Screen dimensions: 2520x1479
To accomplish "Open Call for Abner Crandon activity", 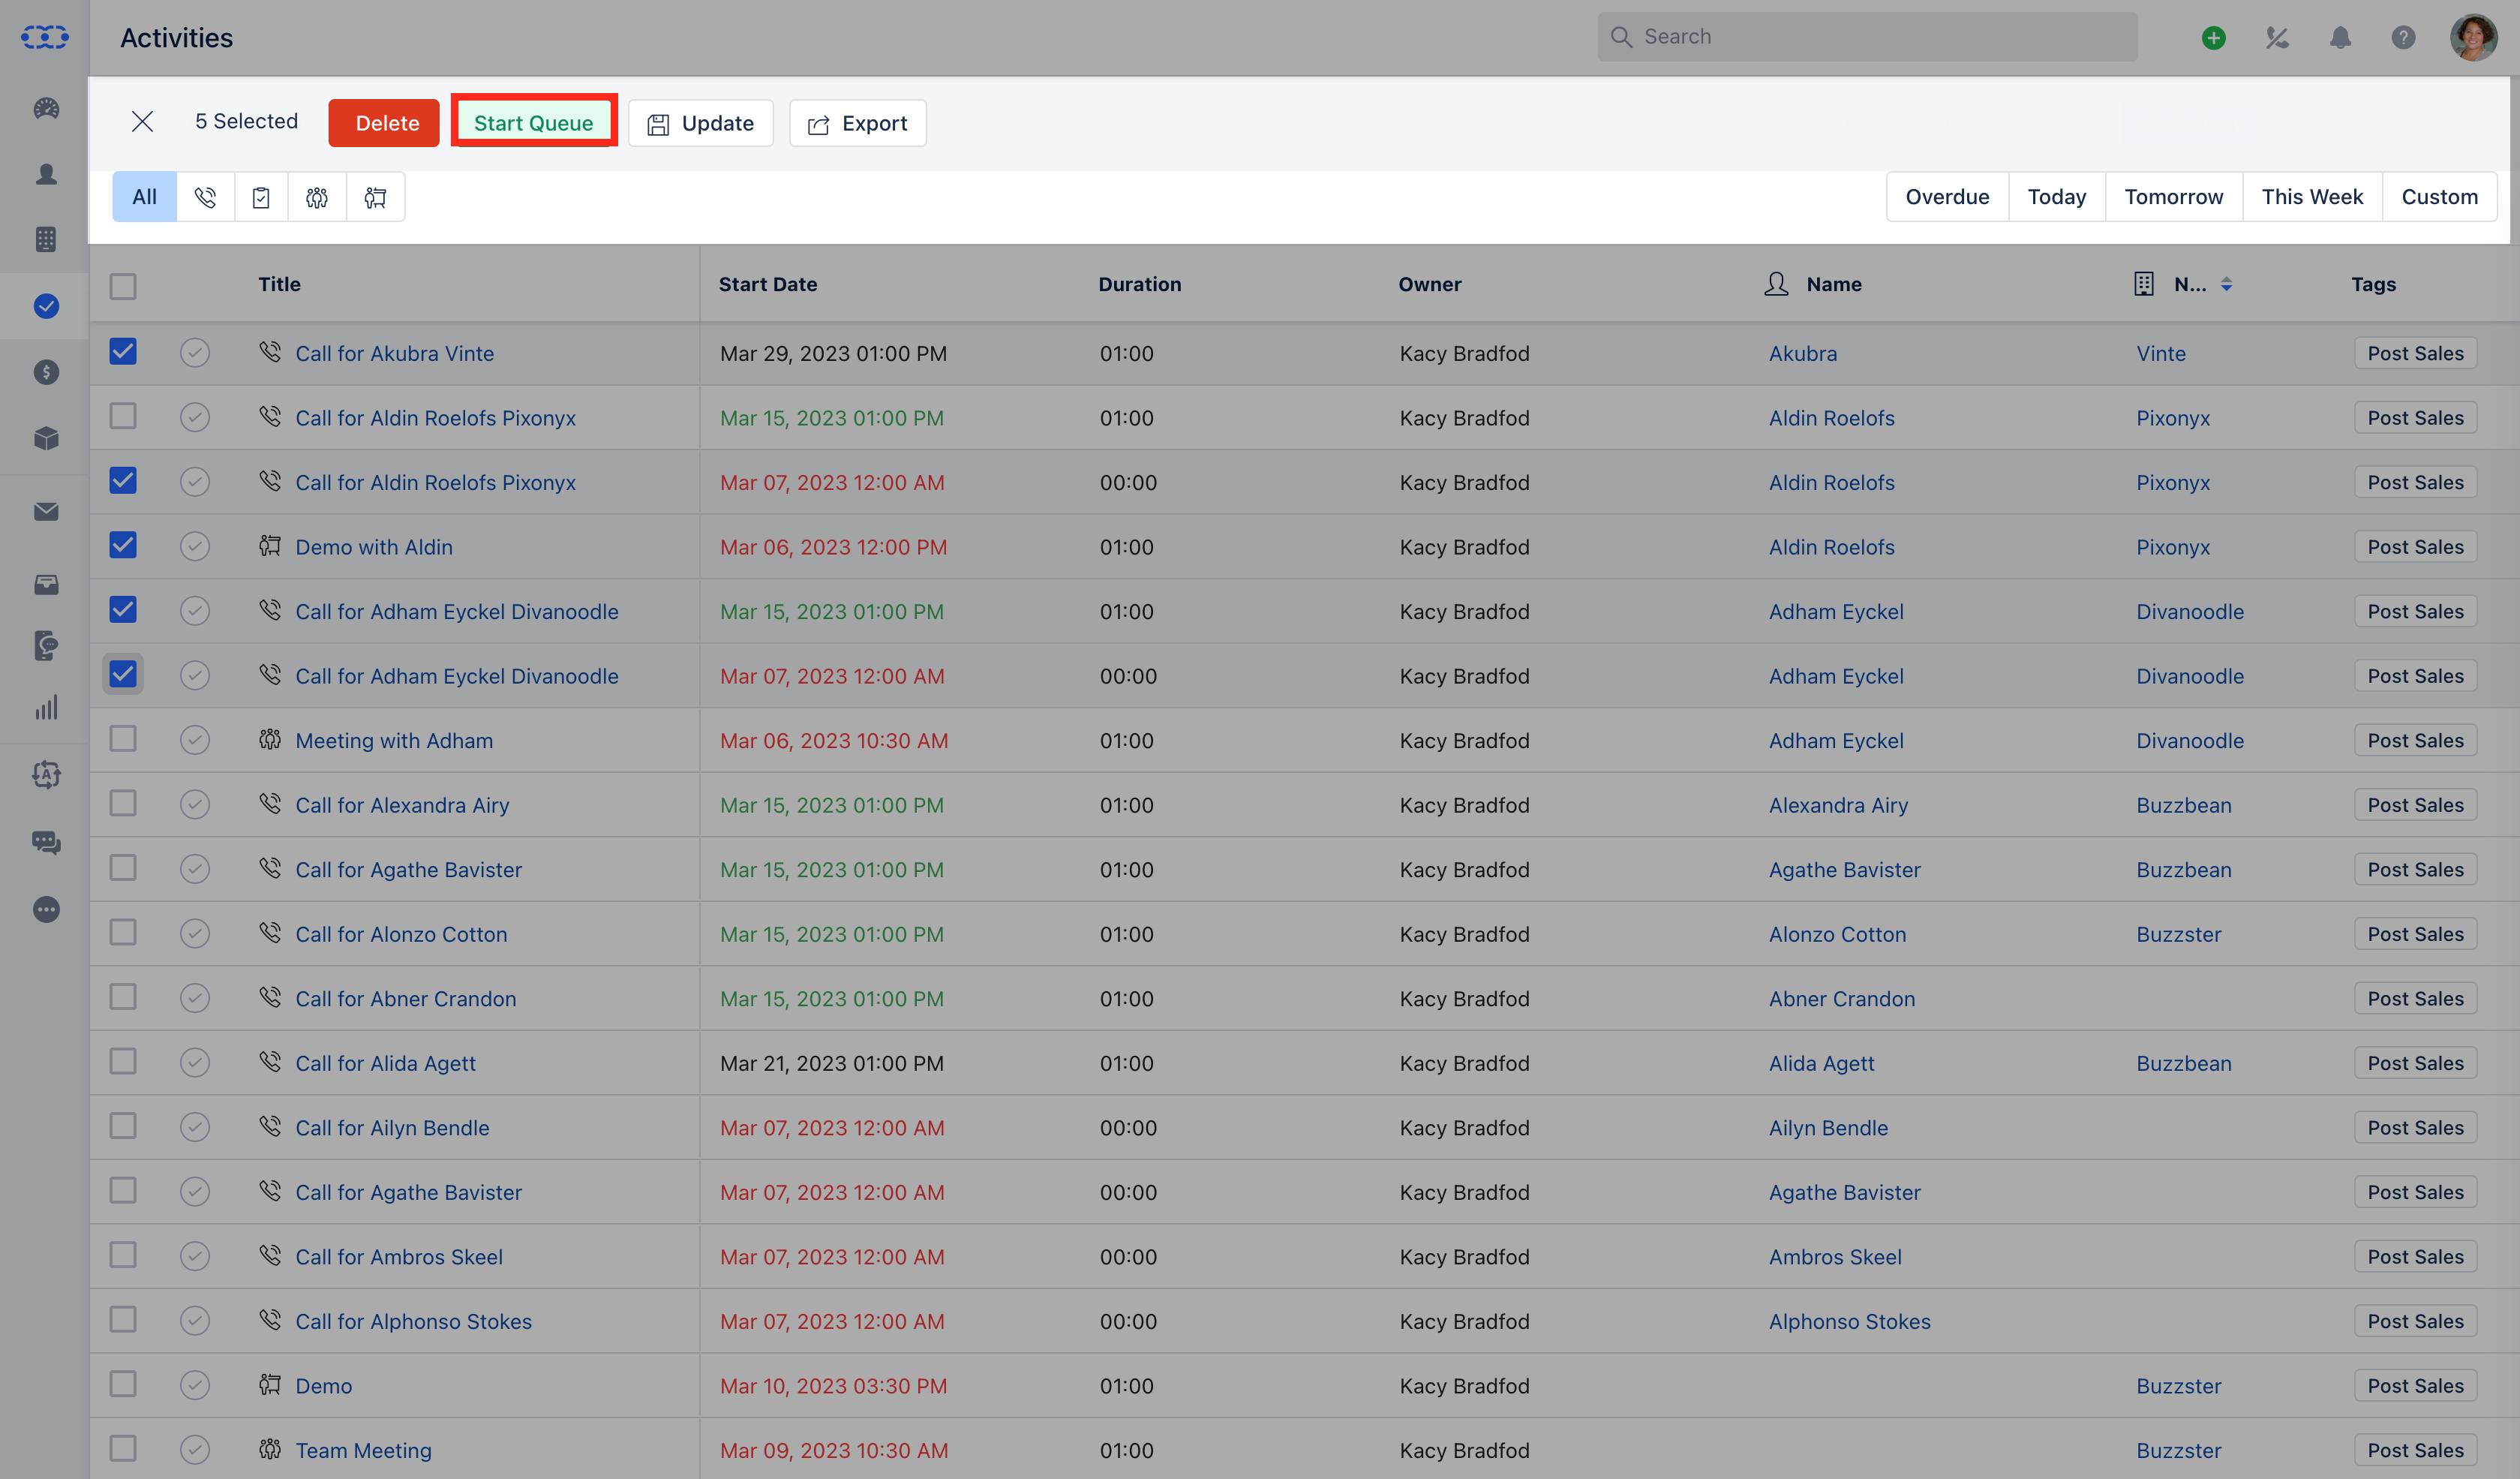I will coord(406,998).
